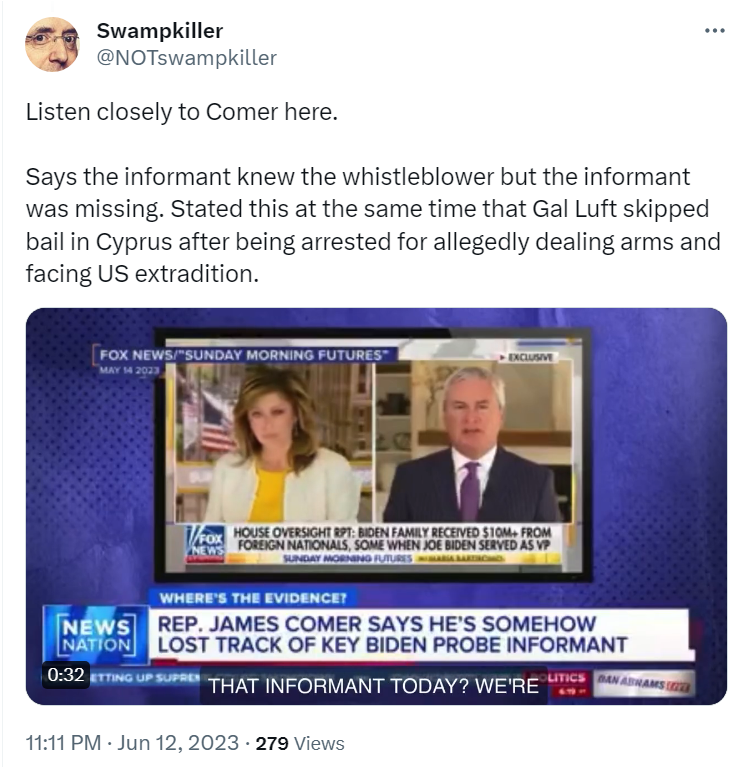Open the Swampkiller display name link
This screenshot has width=746, height=768.
point(160,31)
